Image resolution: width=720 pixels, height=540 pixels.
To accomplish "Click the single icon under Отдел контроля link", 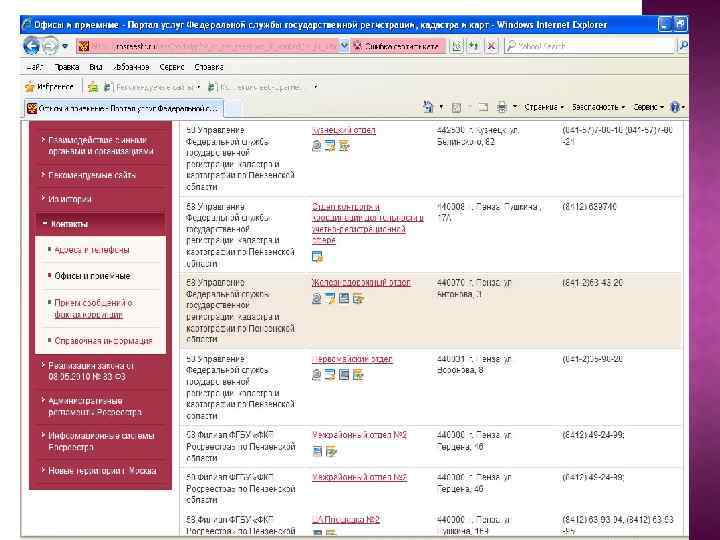I will tap(317, 257).
